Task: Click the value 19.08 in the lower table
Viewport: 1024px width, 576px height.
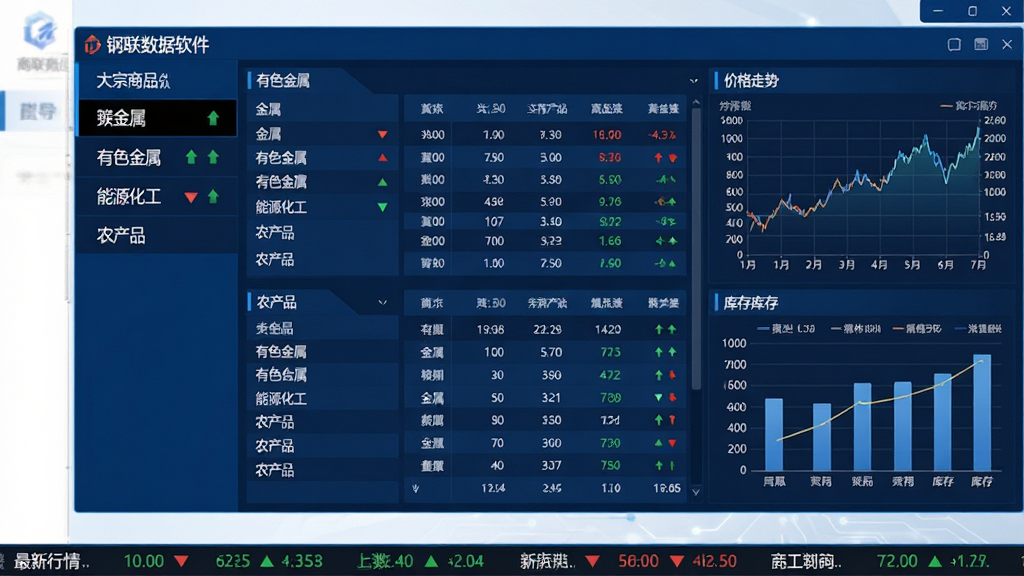Action: (490, 330)
